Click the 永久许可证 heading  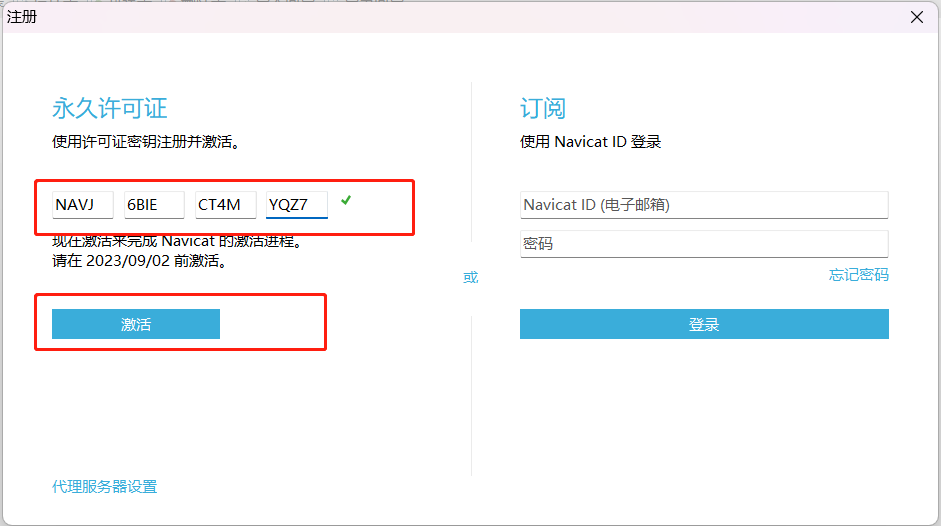[110, 109]
